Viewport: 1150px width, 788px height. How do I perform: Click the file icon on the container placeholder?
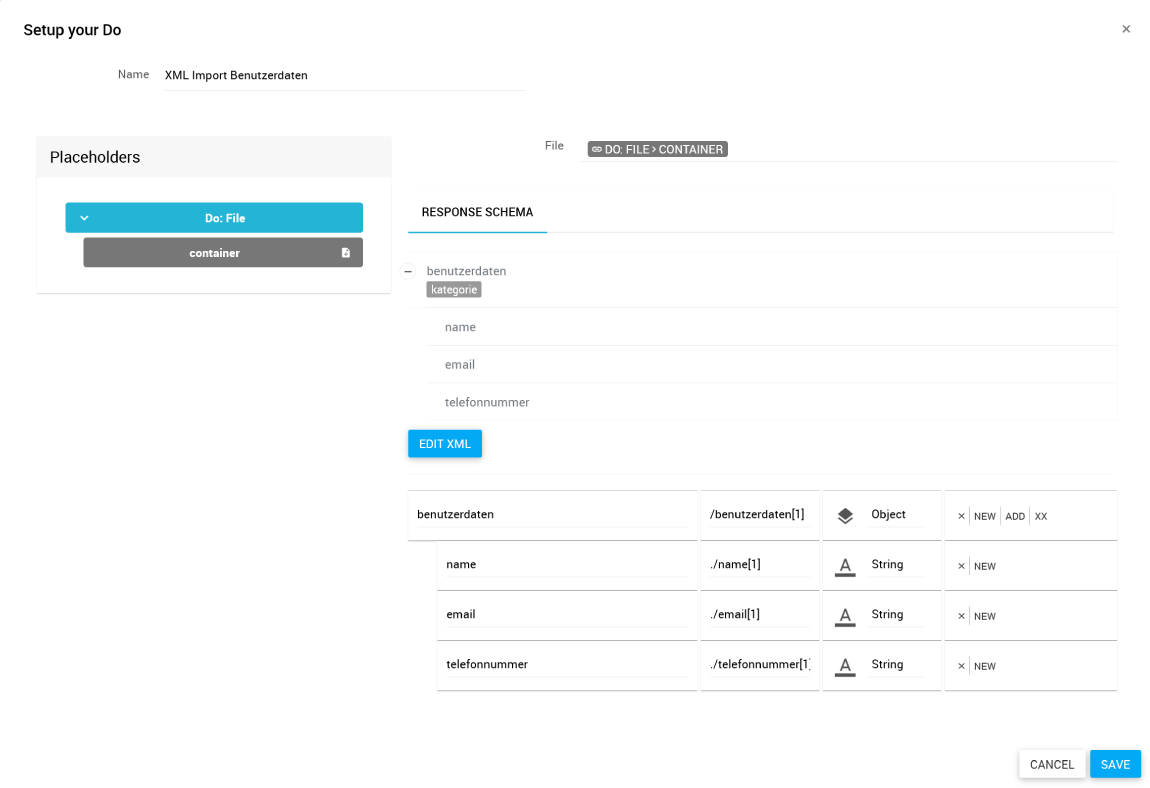[346, 253]
